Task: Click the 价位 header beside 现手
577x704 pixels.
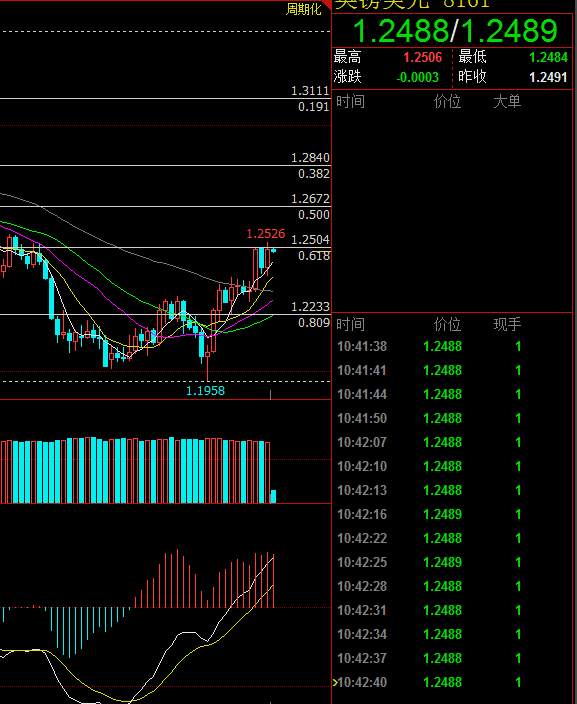Action: tap(447, 324)
